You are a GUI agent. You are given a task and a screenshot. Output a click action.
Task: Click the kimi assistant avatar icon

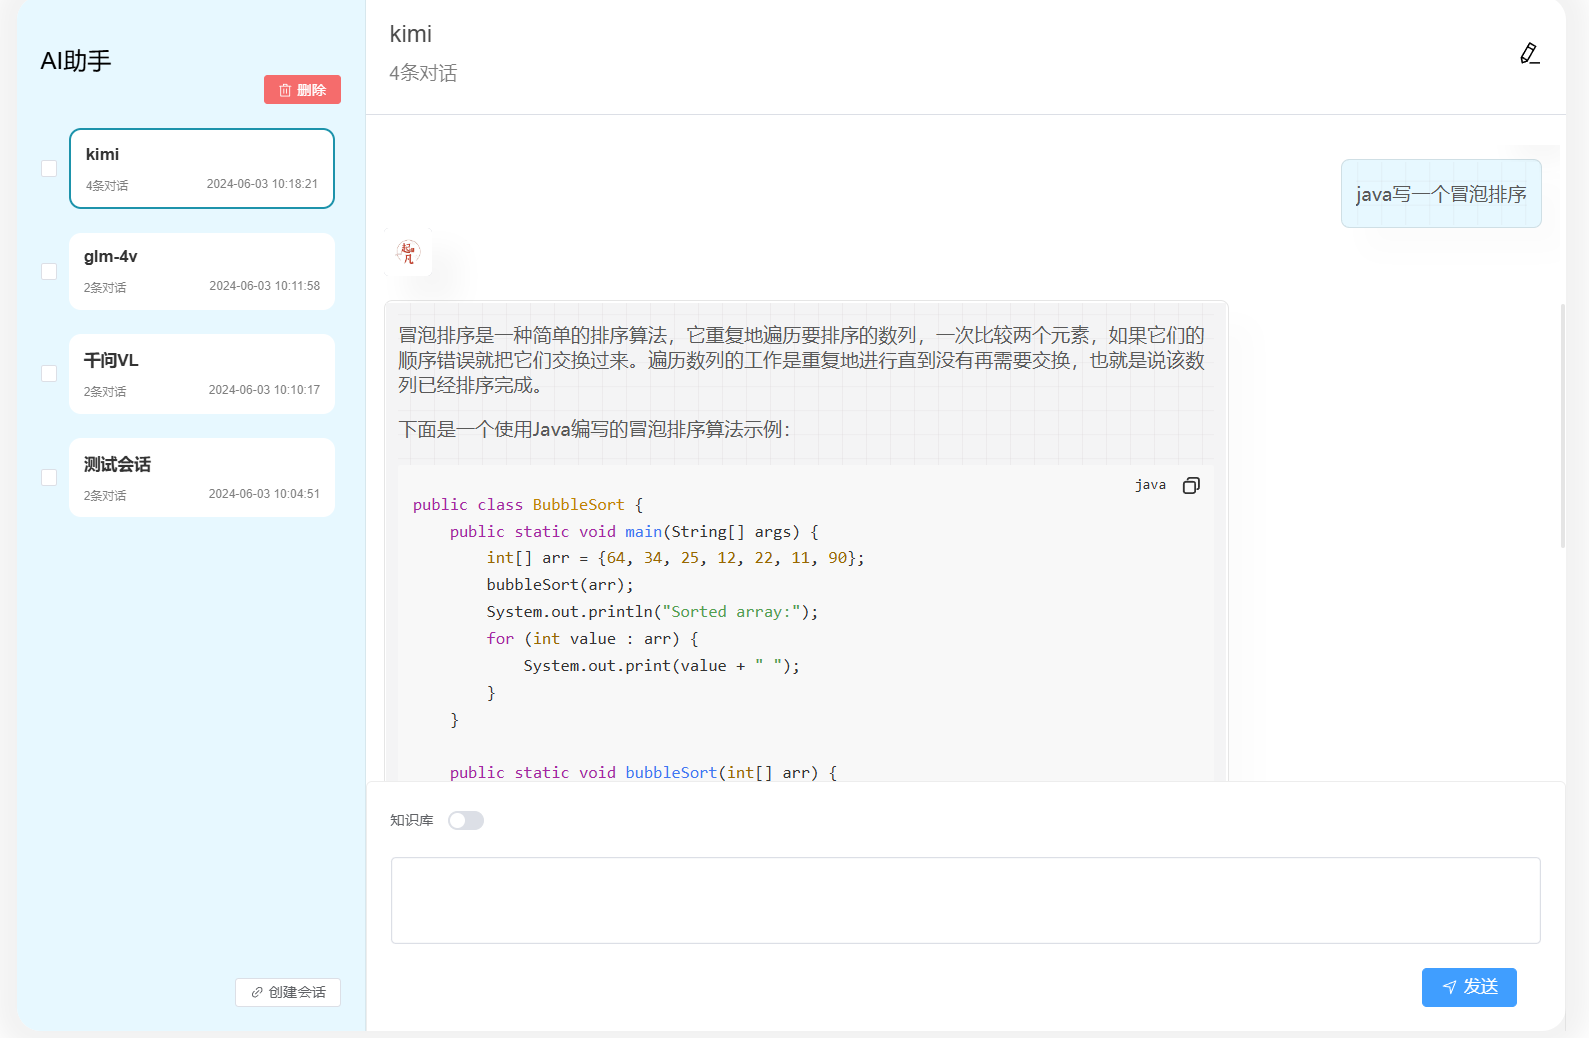408,252
